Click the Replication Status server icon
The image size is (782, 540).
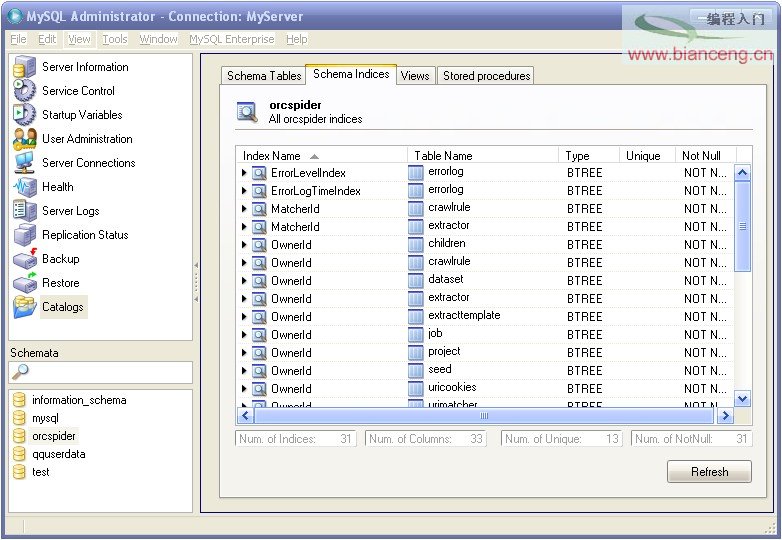click(x=24, y=235)
